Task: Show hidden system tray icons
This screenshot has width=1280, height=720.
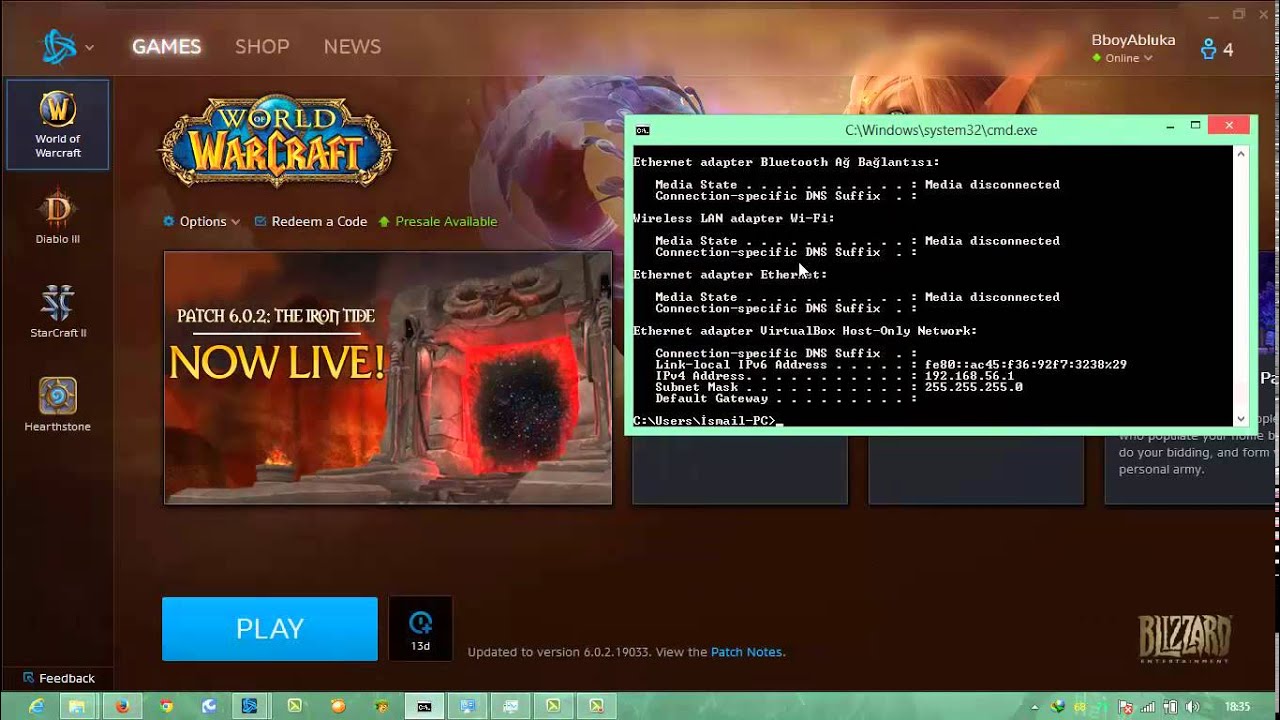Action: click(x=1035, y=707)
